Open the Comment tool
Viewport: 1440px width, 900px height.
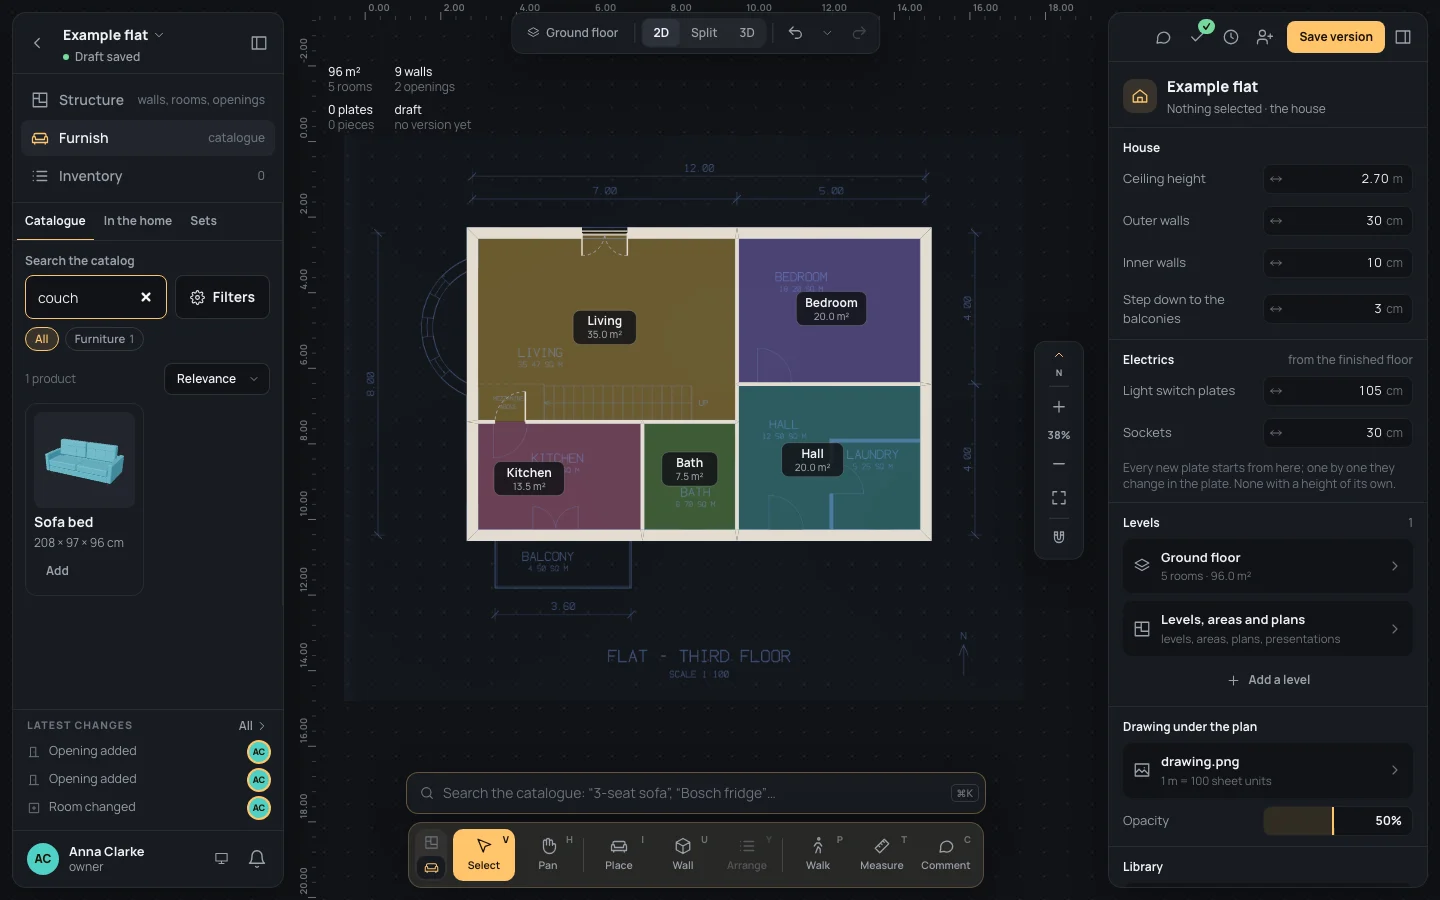(946, 854)
